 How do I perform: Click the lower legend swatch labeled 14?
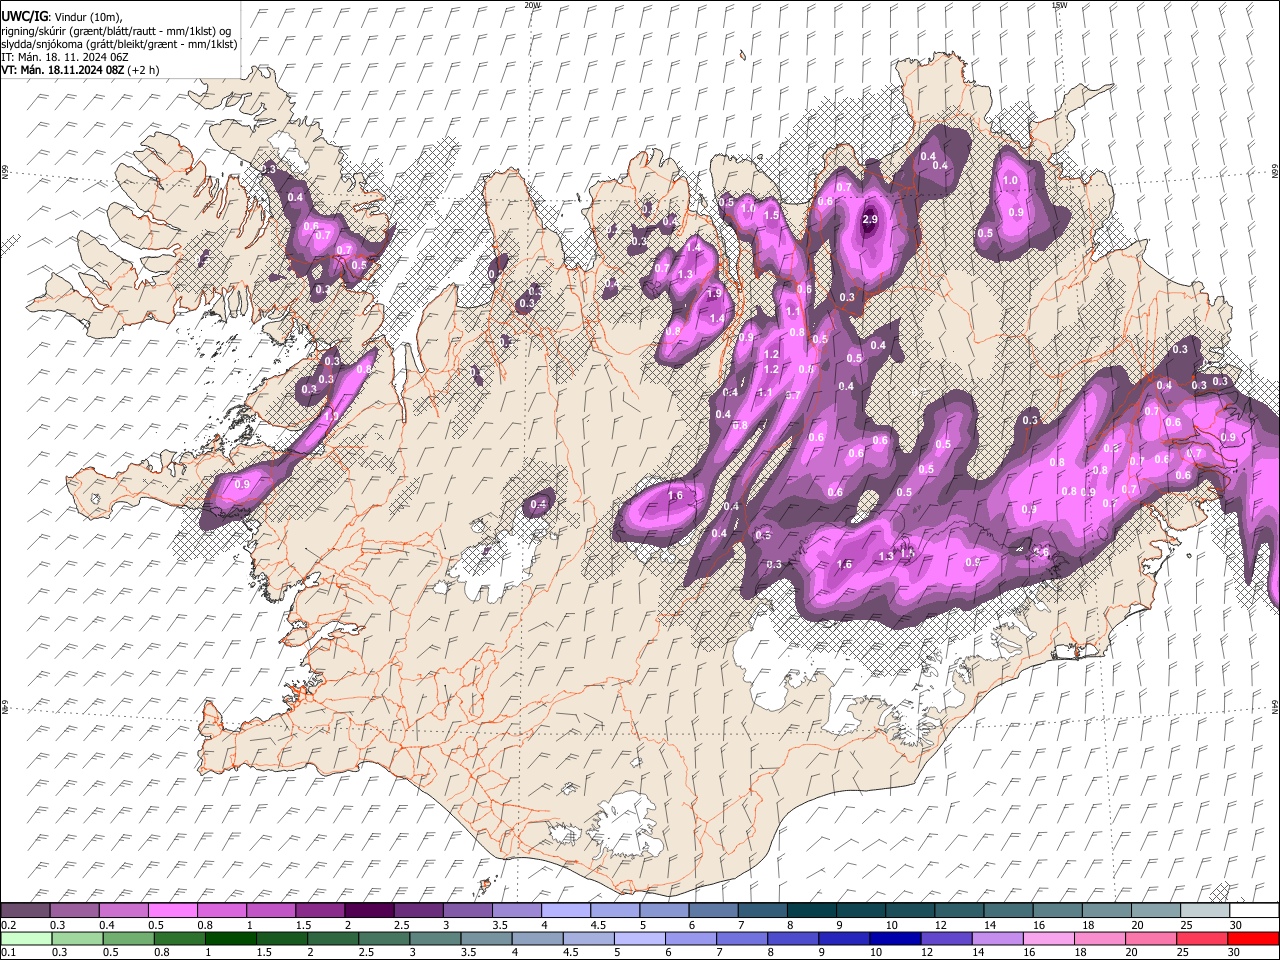(x=998, y=938)
